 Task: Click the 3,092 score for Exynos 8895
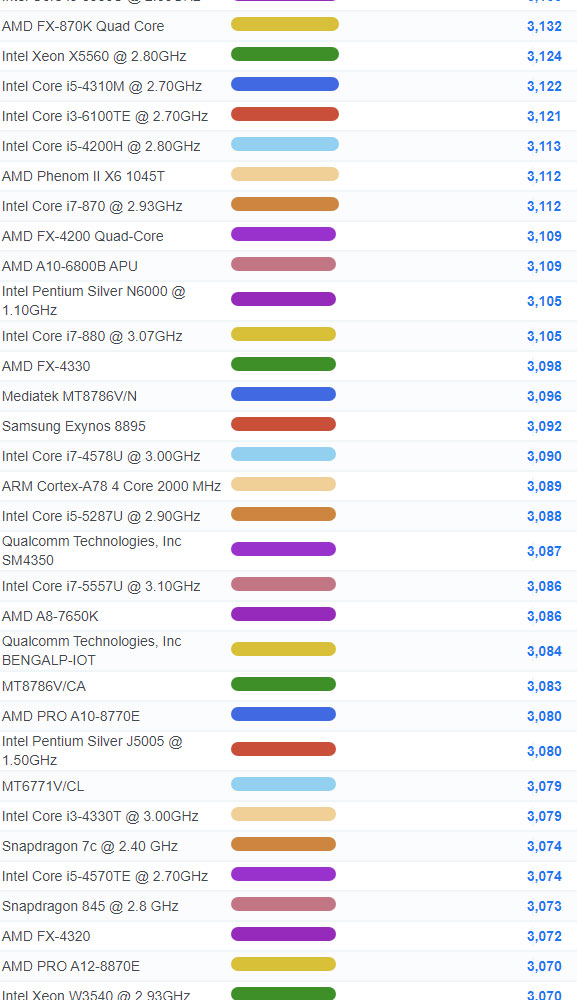(x=544, y=426)
